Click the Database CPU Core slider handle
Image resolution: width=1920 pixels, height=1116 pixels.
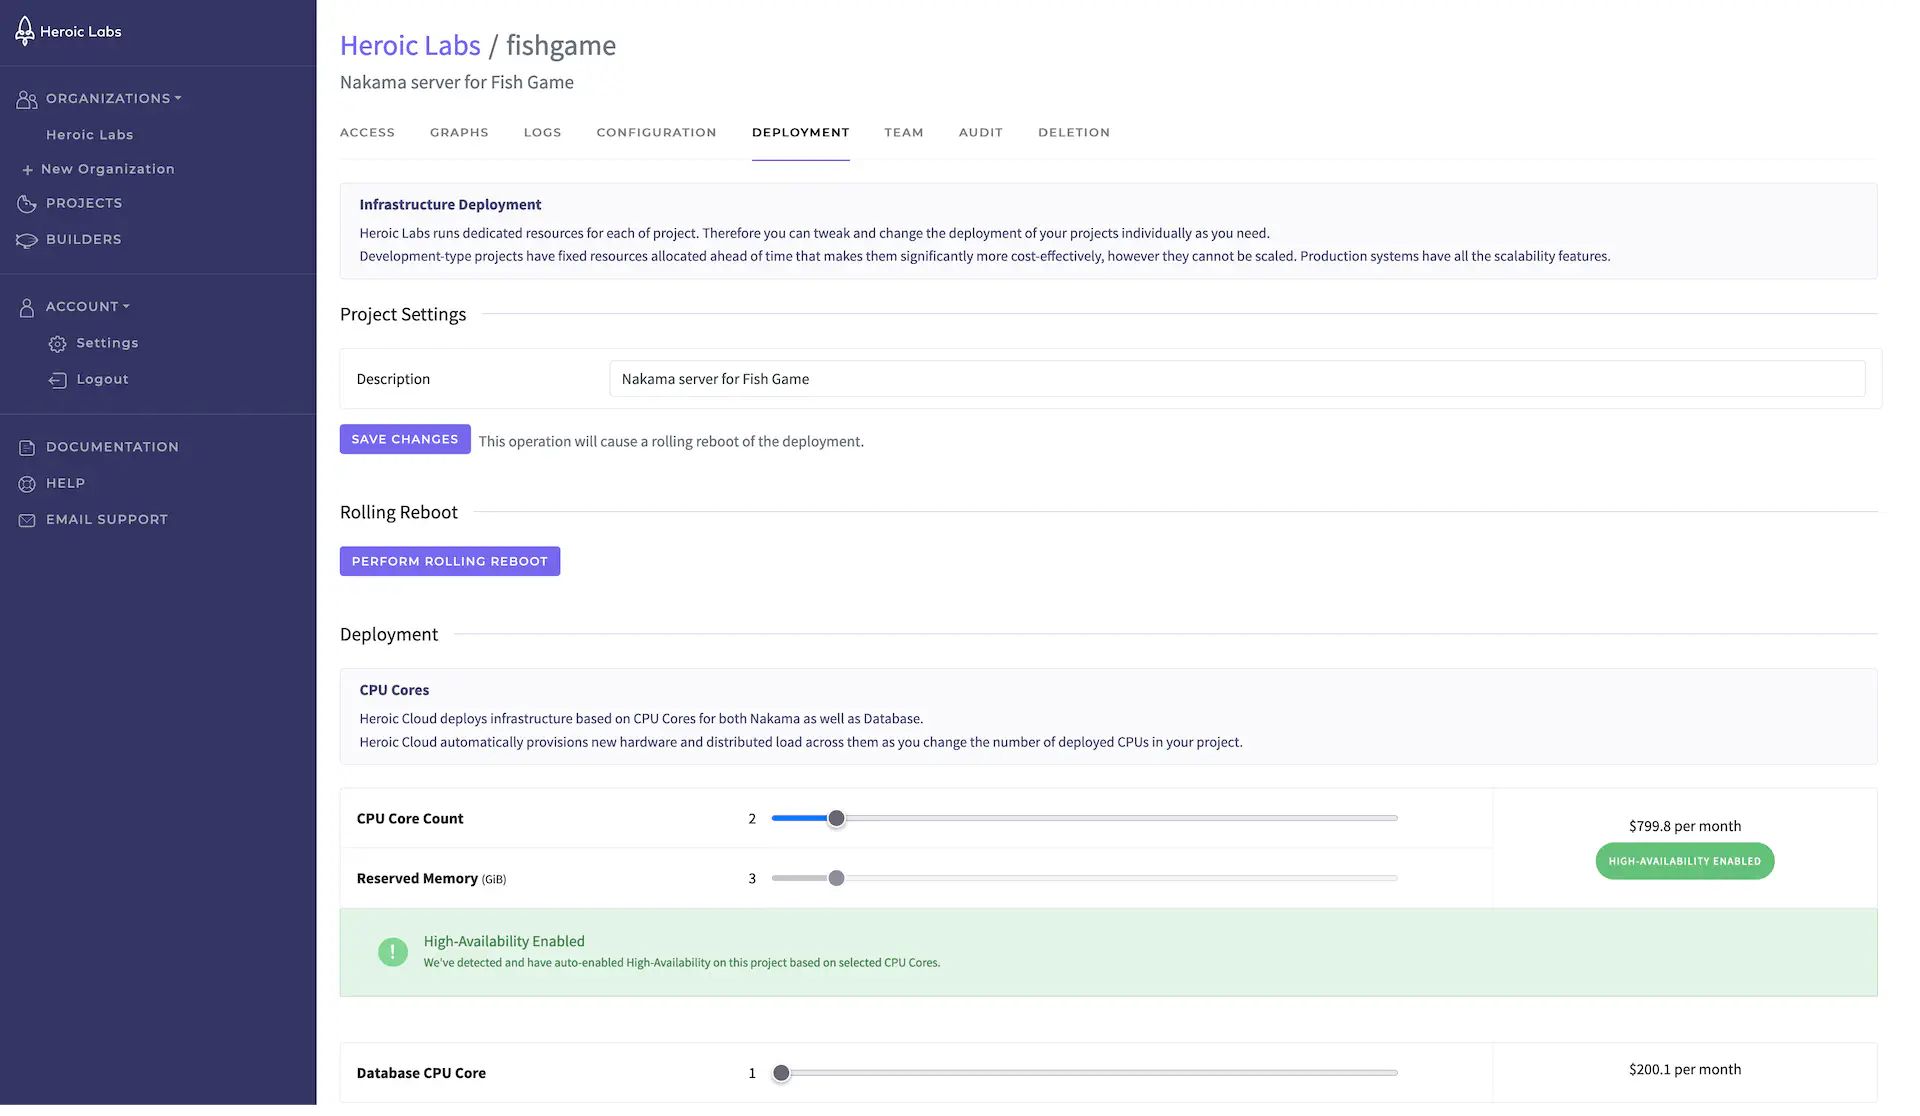click(781, 1073)
